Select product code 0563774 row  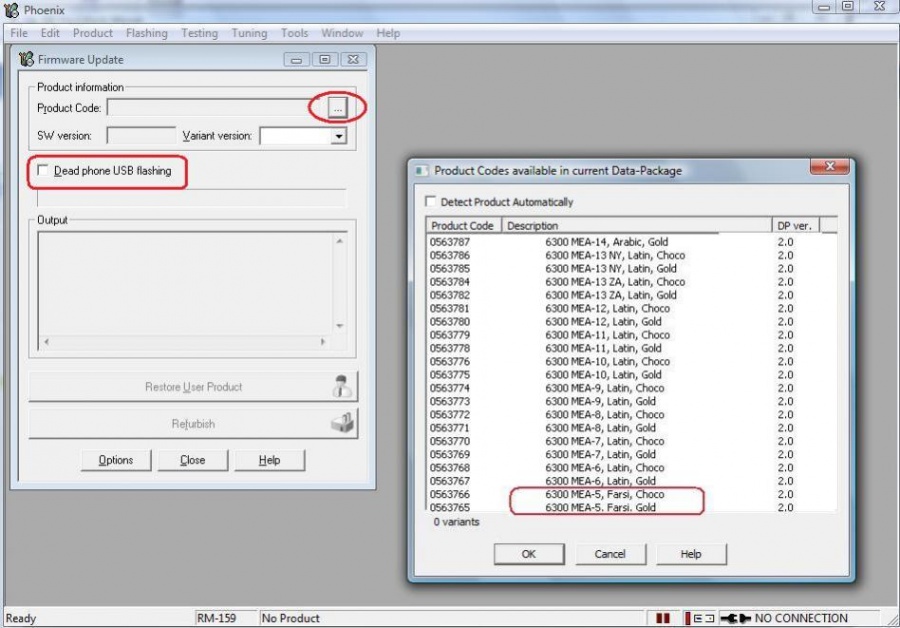(631, 388)
